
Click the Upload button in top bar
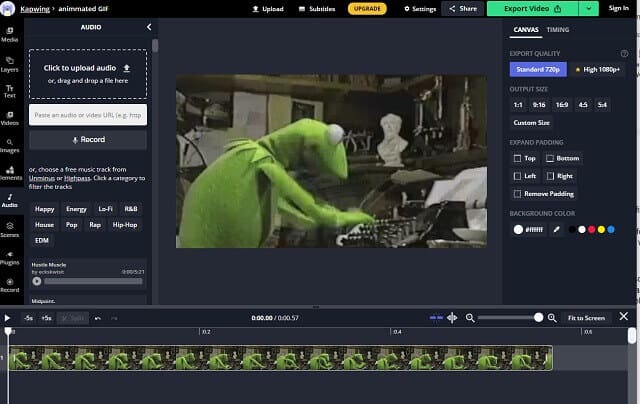[x=268, y=9]
